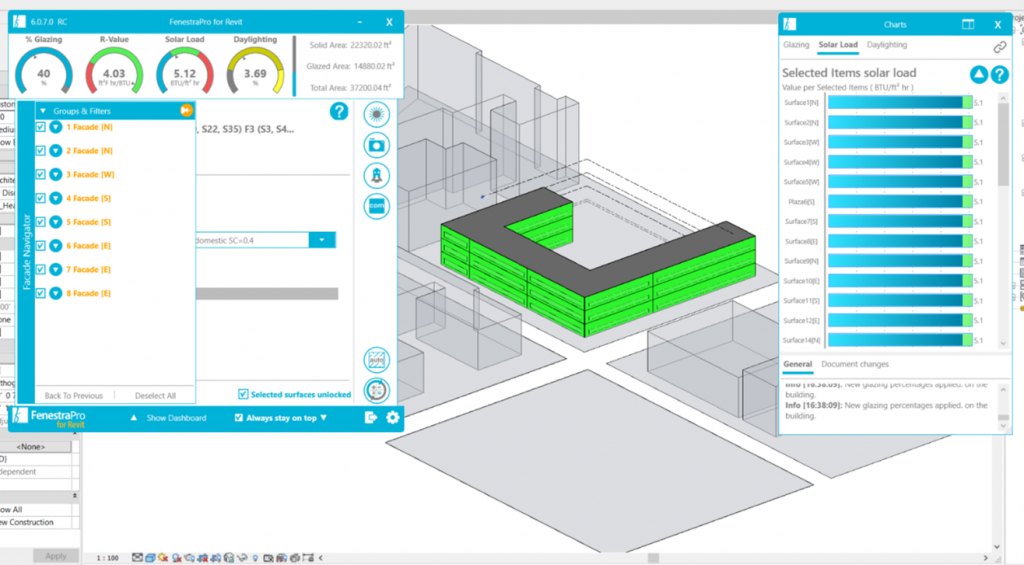This screenshot has width=1024, height=565.
Task: Uncheck 7 Facade [E] checkbox
Action: point(40,269)
